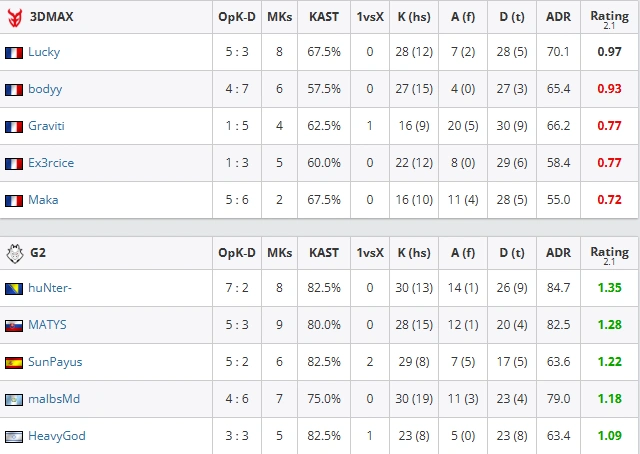Image resolution: width=640 pixels, height=454 pixels.
Task: Open SunPayus player profile
Action: (x=55, y=362)
